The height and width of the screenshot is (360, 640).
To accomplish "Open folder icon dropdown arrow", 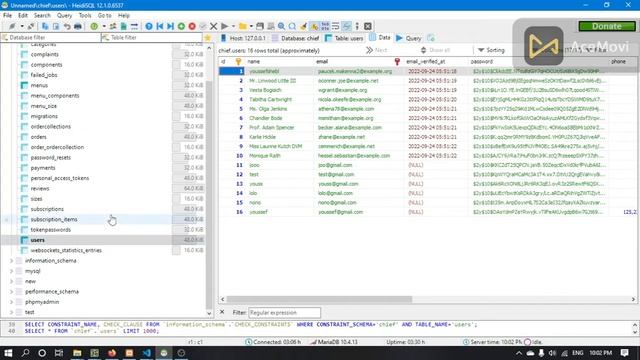I will tap(251, 26).
